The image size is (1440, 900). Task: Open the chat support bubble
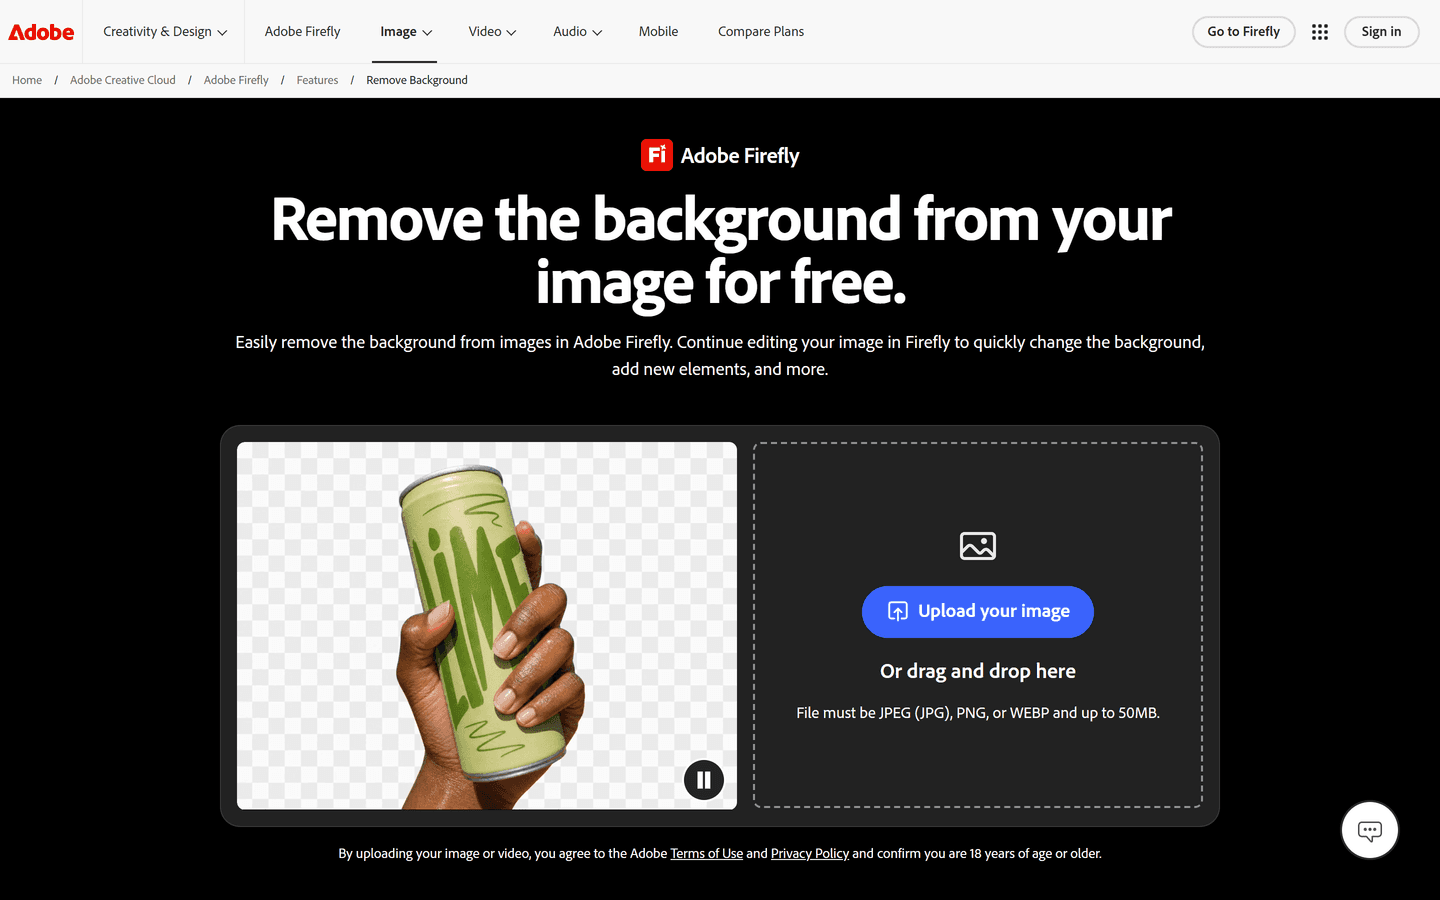pos(1370,830)
